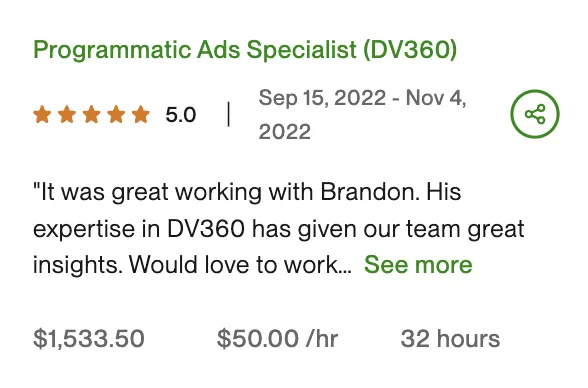Select the third orange rating star

[92, 114]
